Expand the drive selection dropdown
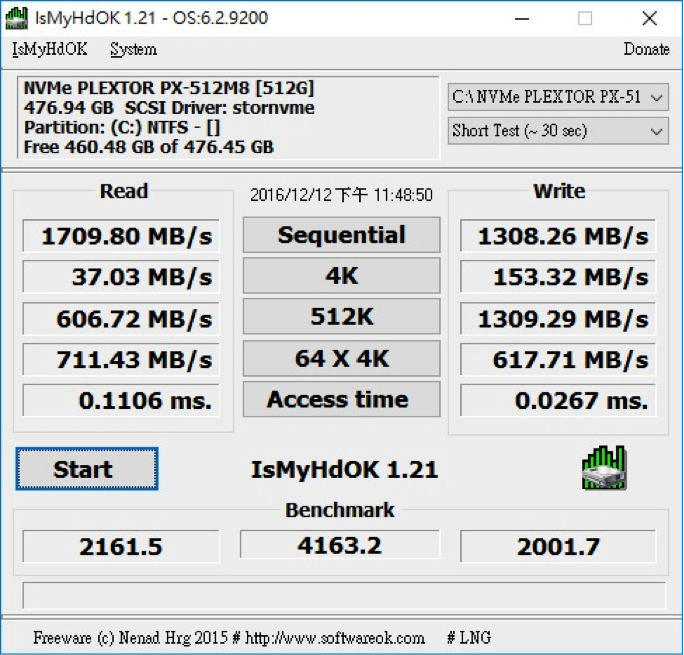 [x=558, y=97]
